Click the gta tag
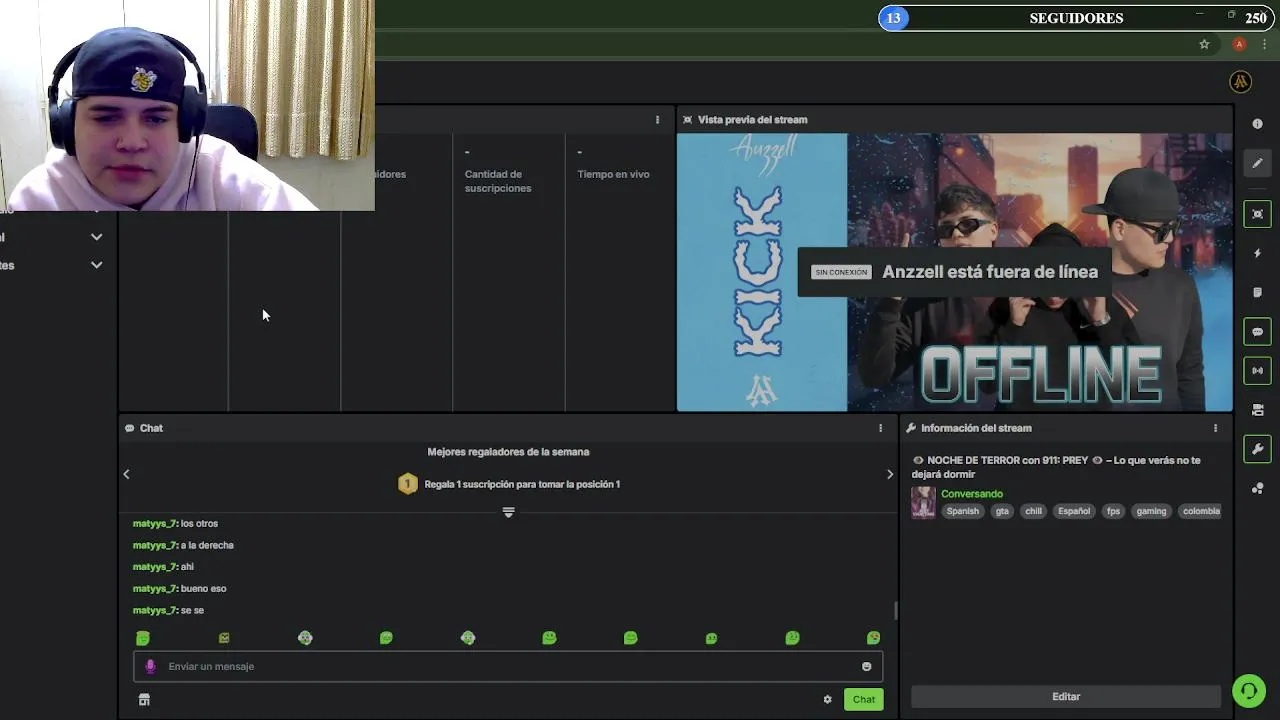 (1002, 511)
